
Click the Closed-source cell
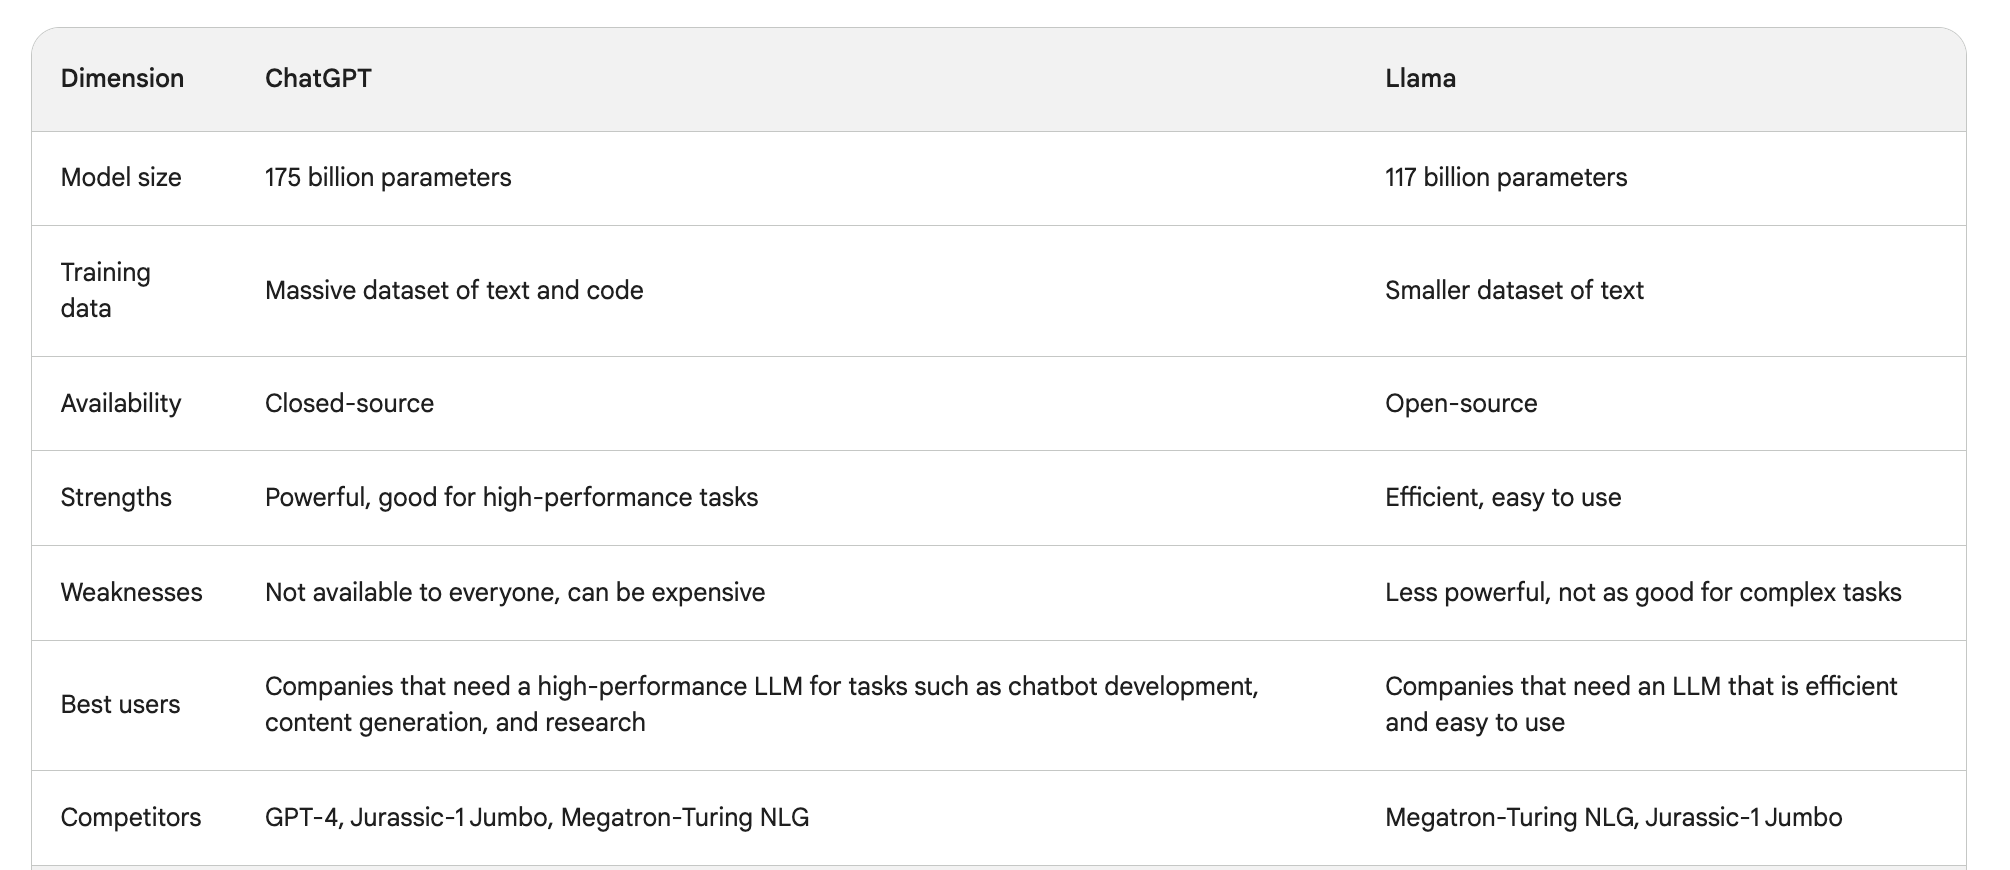point(349,403)
